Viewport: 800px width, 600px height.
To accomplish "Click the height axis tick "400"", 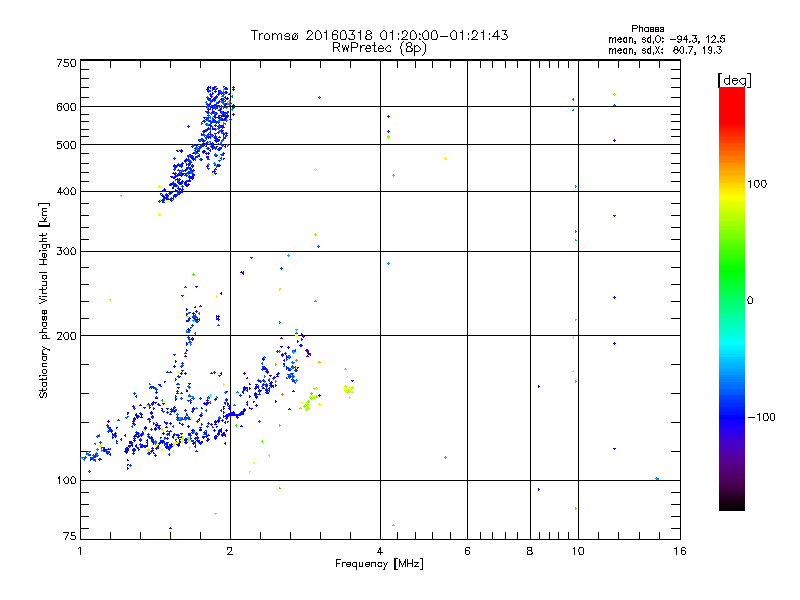I will tap(66, 191).
